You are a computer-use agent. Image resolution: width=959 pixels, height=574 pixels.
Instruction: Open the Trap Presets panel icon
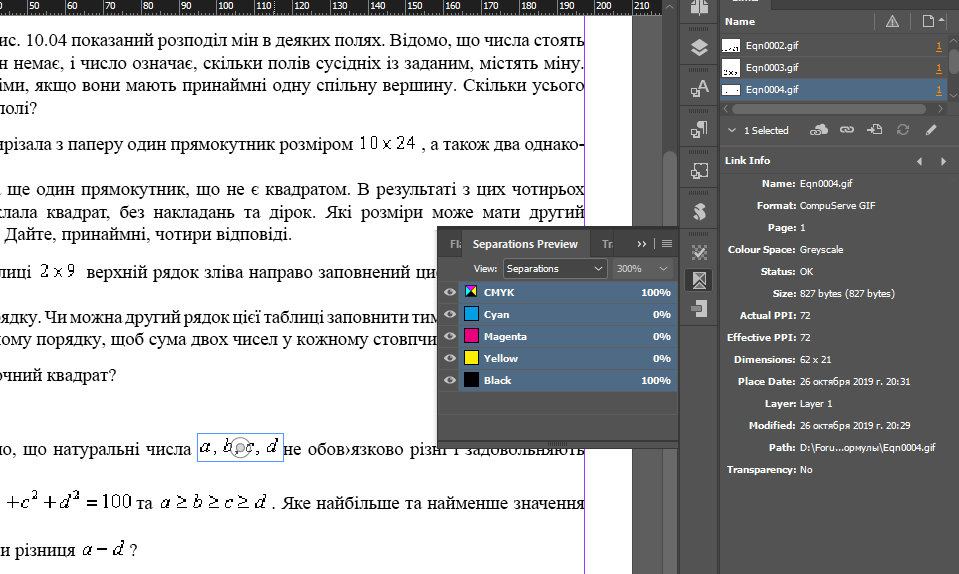[x=699, y=309]
